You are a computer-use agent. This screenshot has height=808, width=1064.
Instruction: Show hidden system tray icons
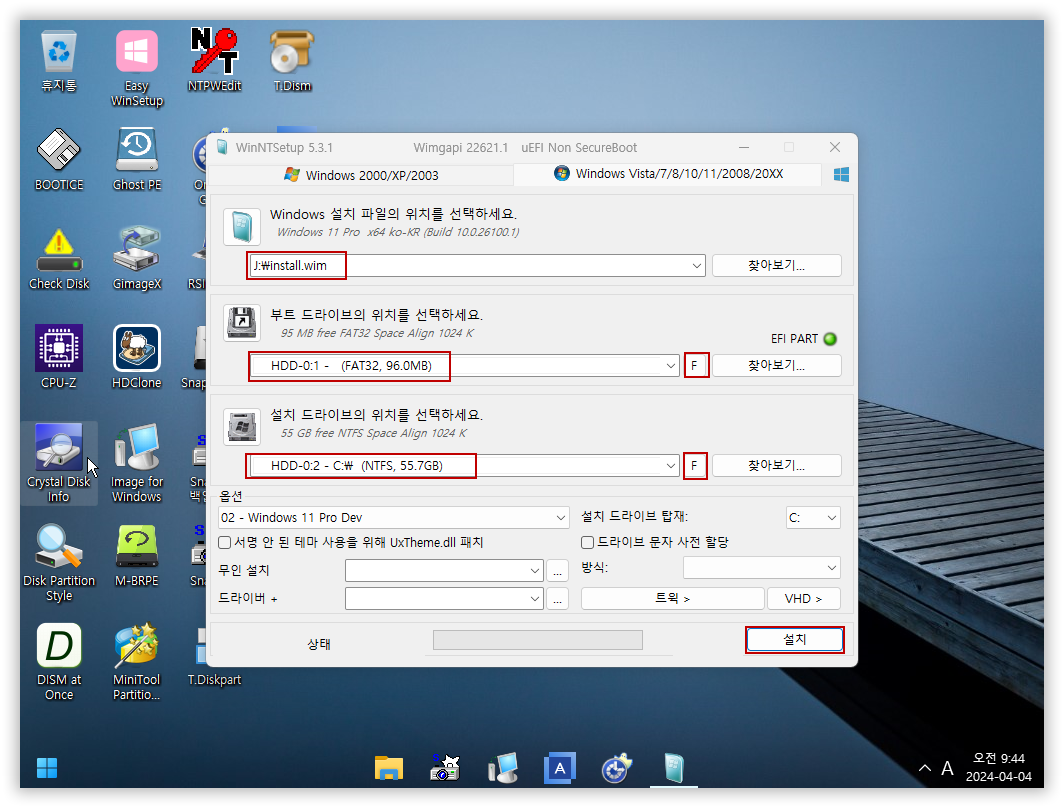click(x=924, y=768)
